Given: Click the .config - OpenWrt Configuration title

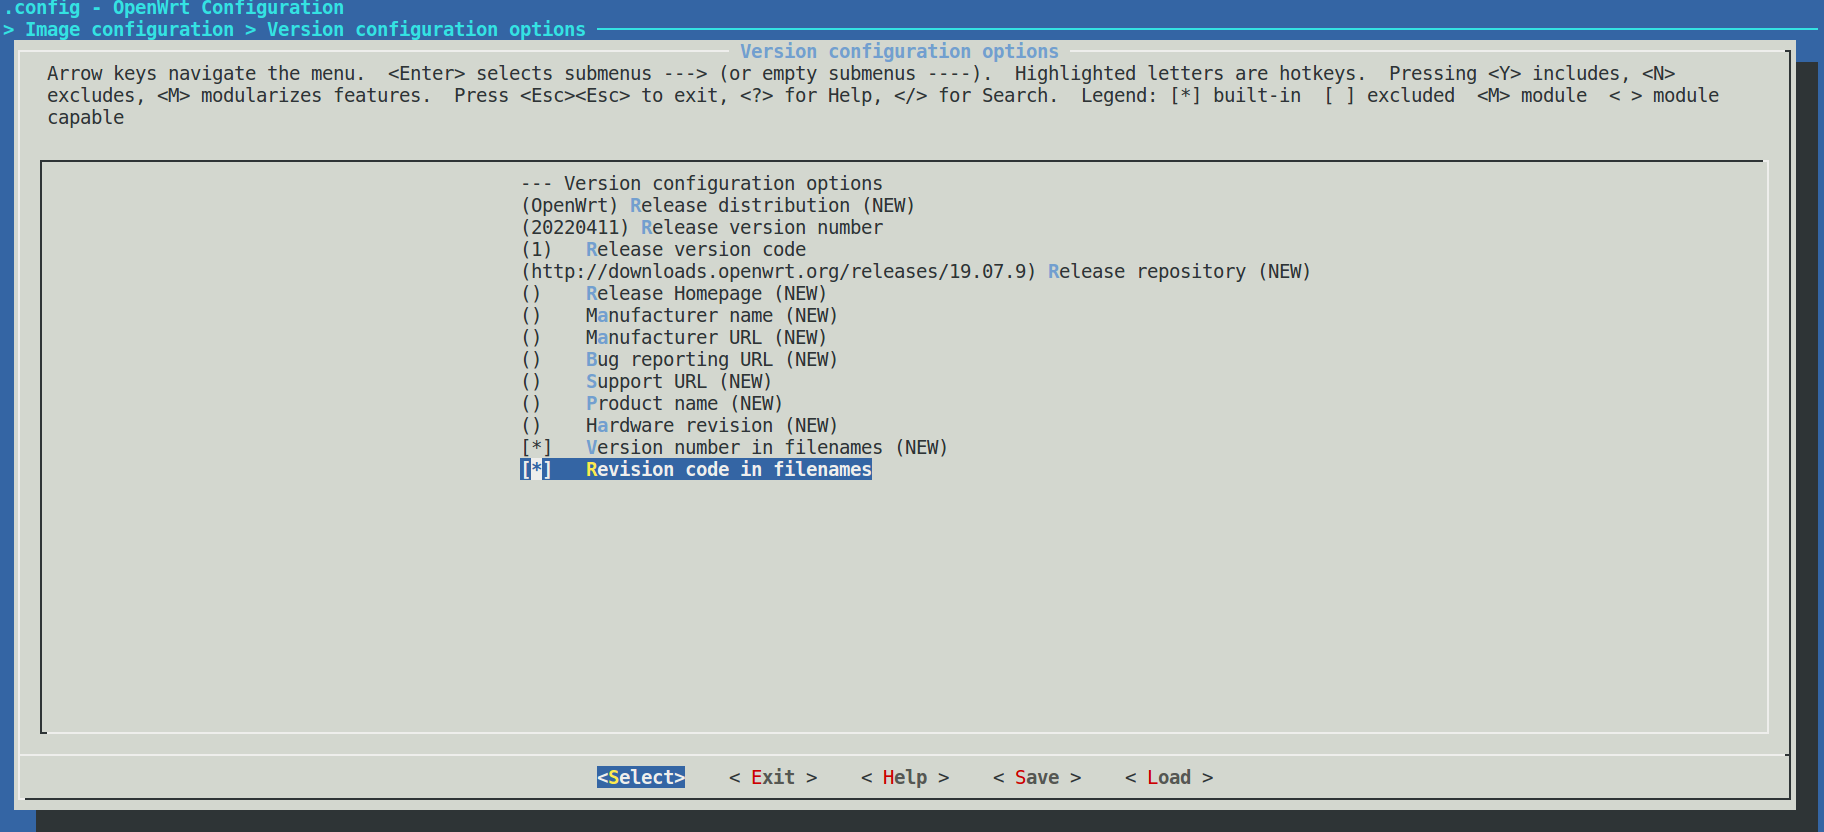Looking at the screenshot, I should point(173,8).
